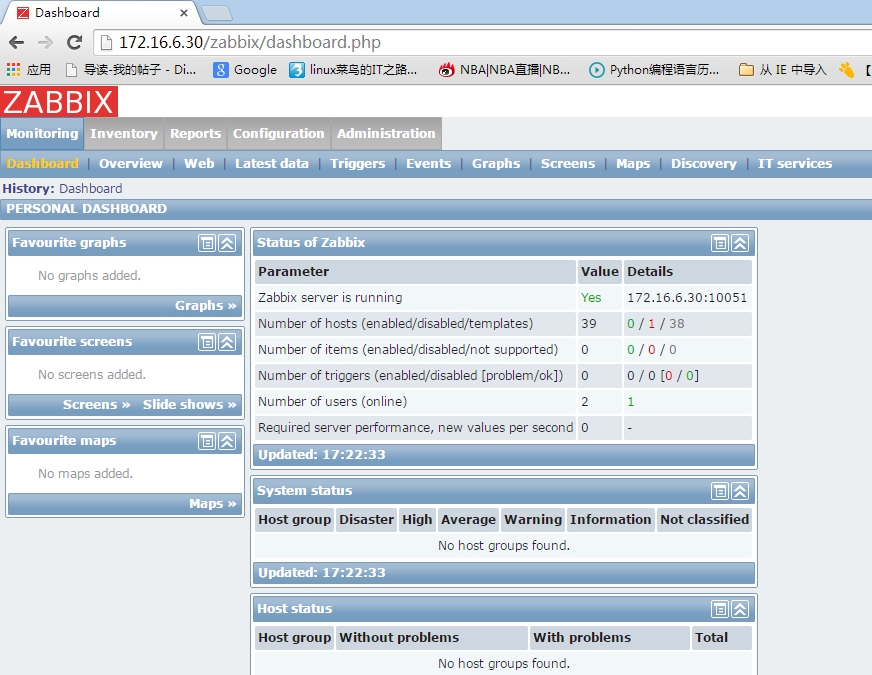Screen dimensions: 872x675
Task: Click the Not classified column header
Action: pos(704,519)
